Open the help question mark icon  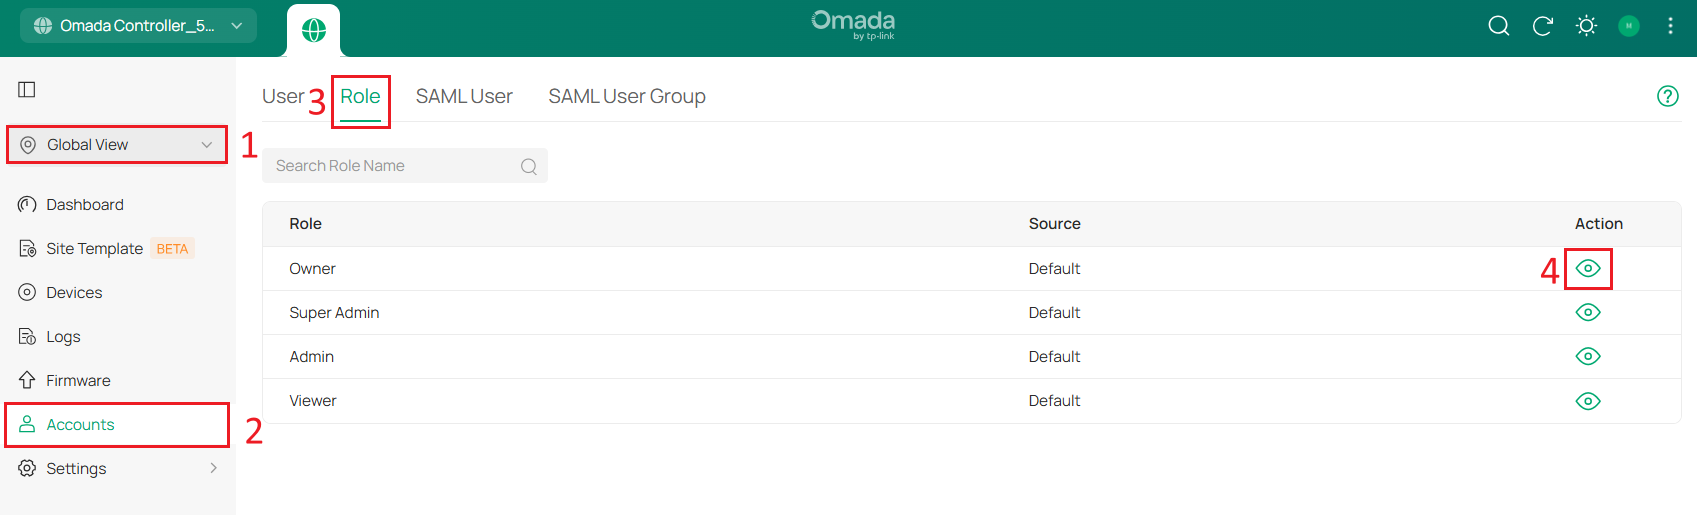click(1667, 96)
